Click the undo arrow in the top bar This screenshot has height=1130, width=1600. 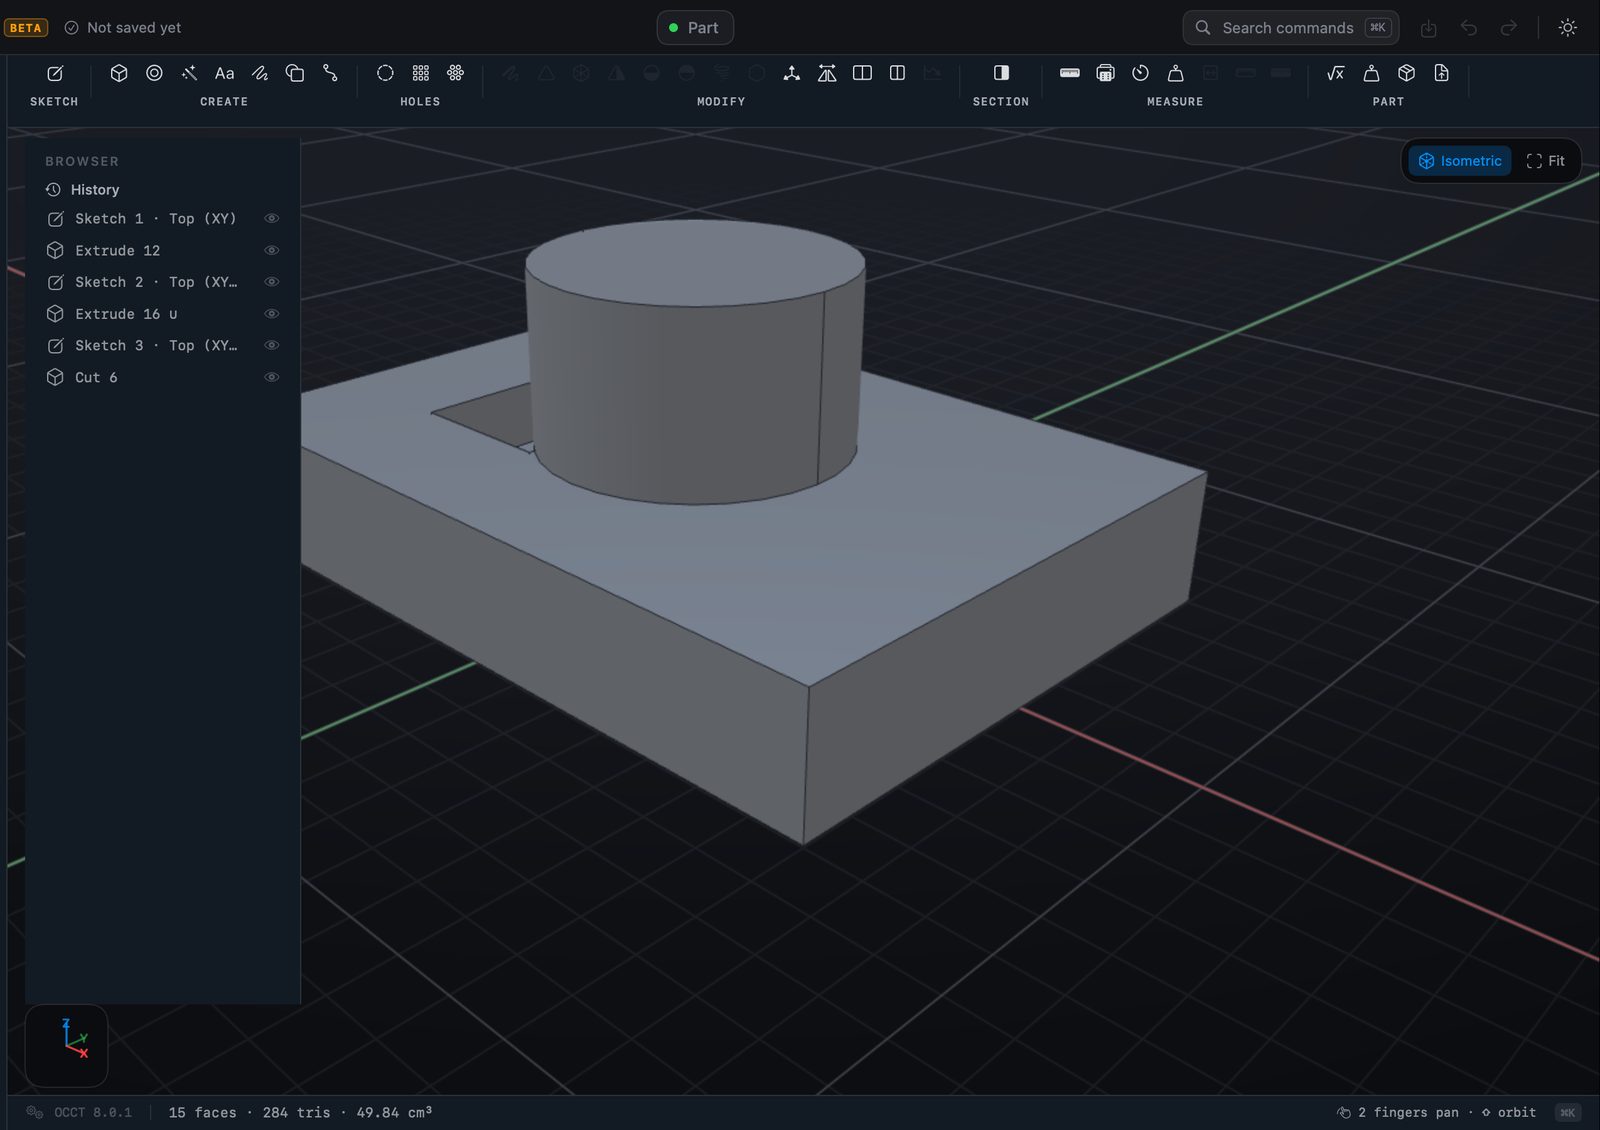(1469, 28)
